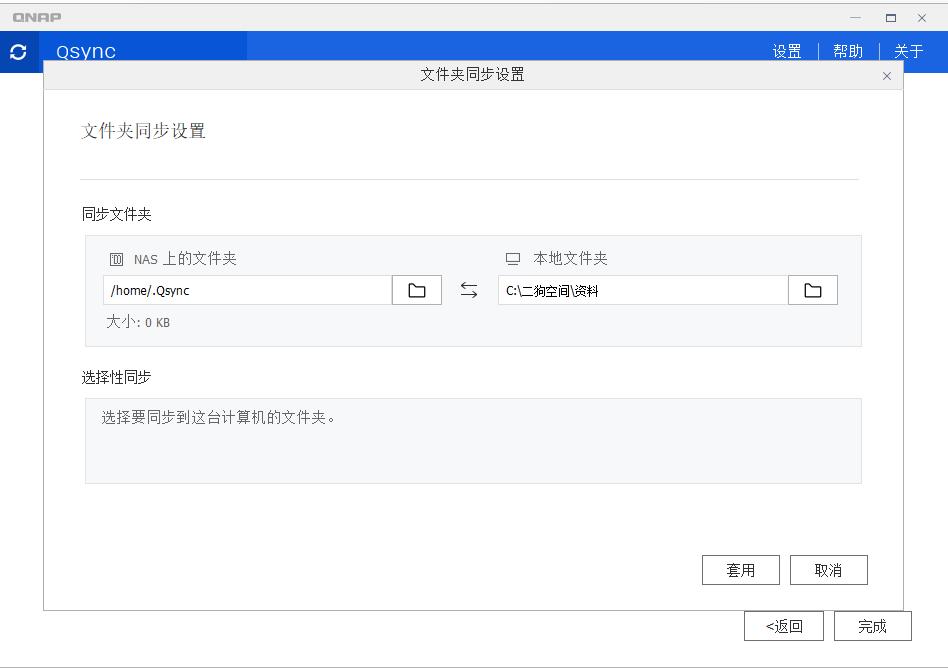948x668 pixels.
Task: Click the NAS device icon beside NAS 上的文件夹
Action: coord(117,258)
